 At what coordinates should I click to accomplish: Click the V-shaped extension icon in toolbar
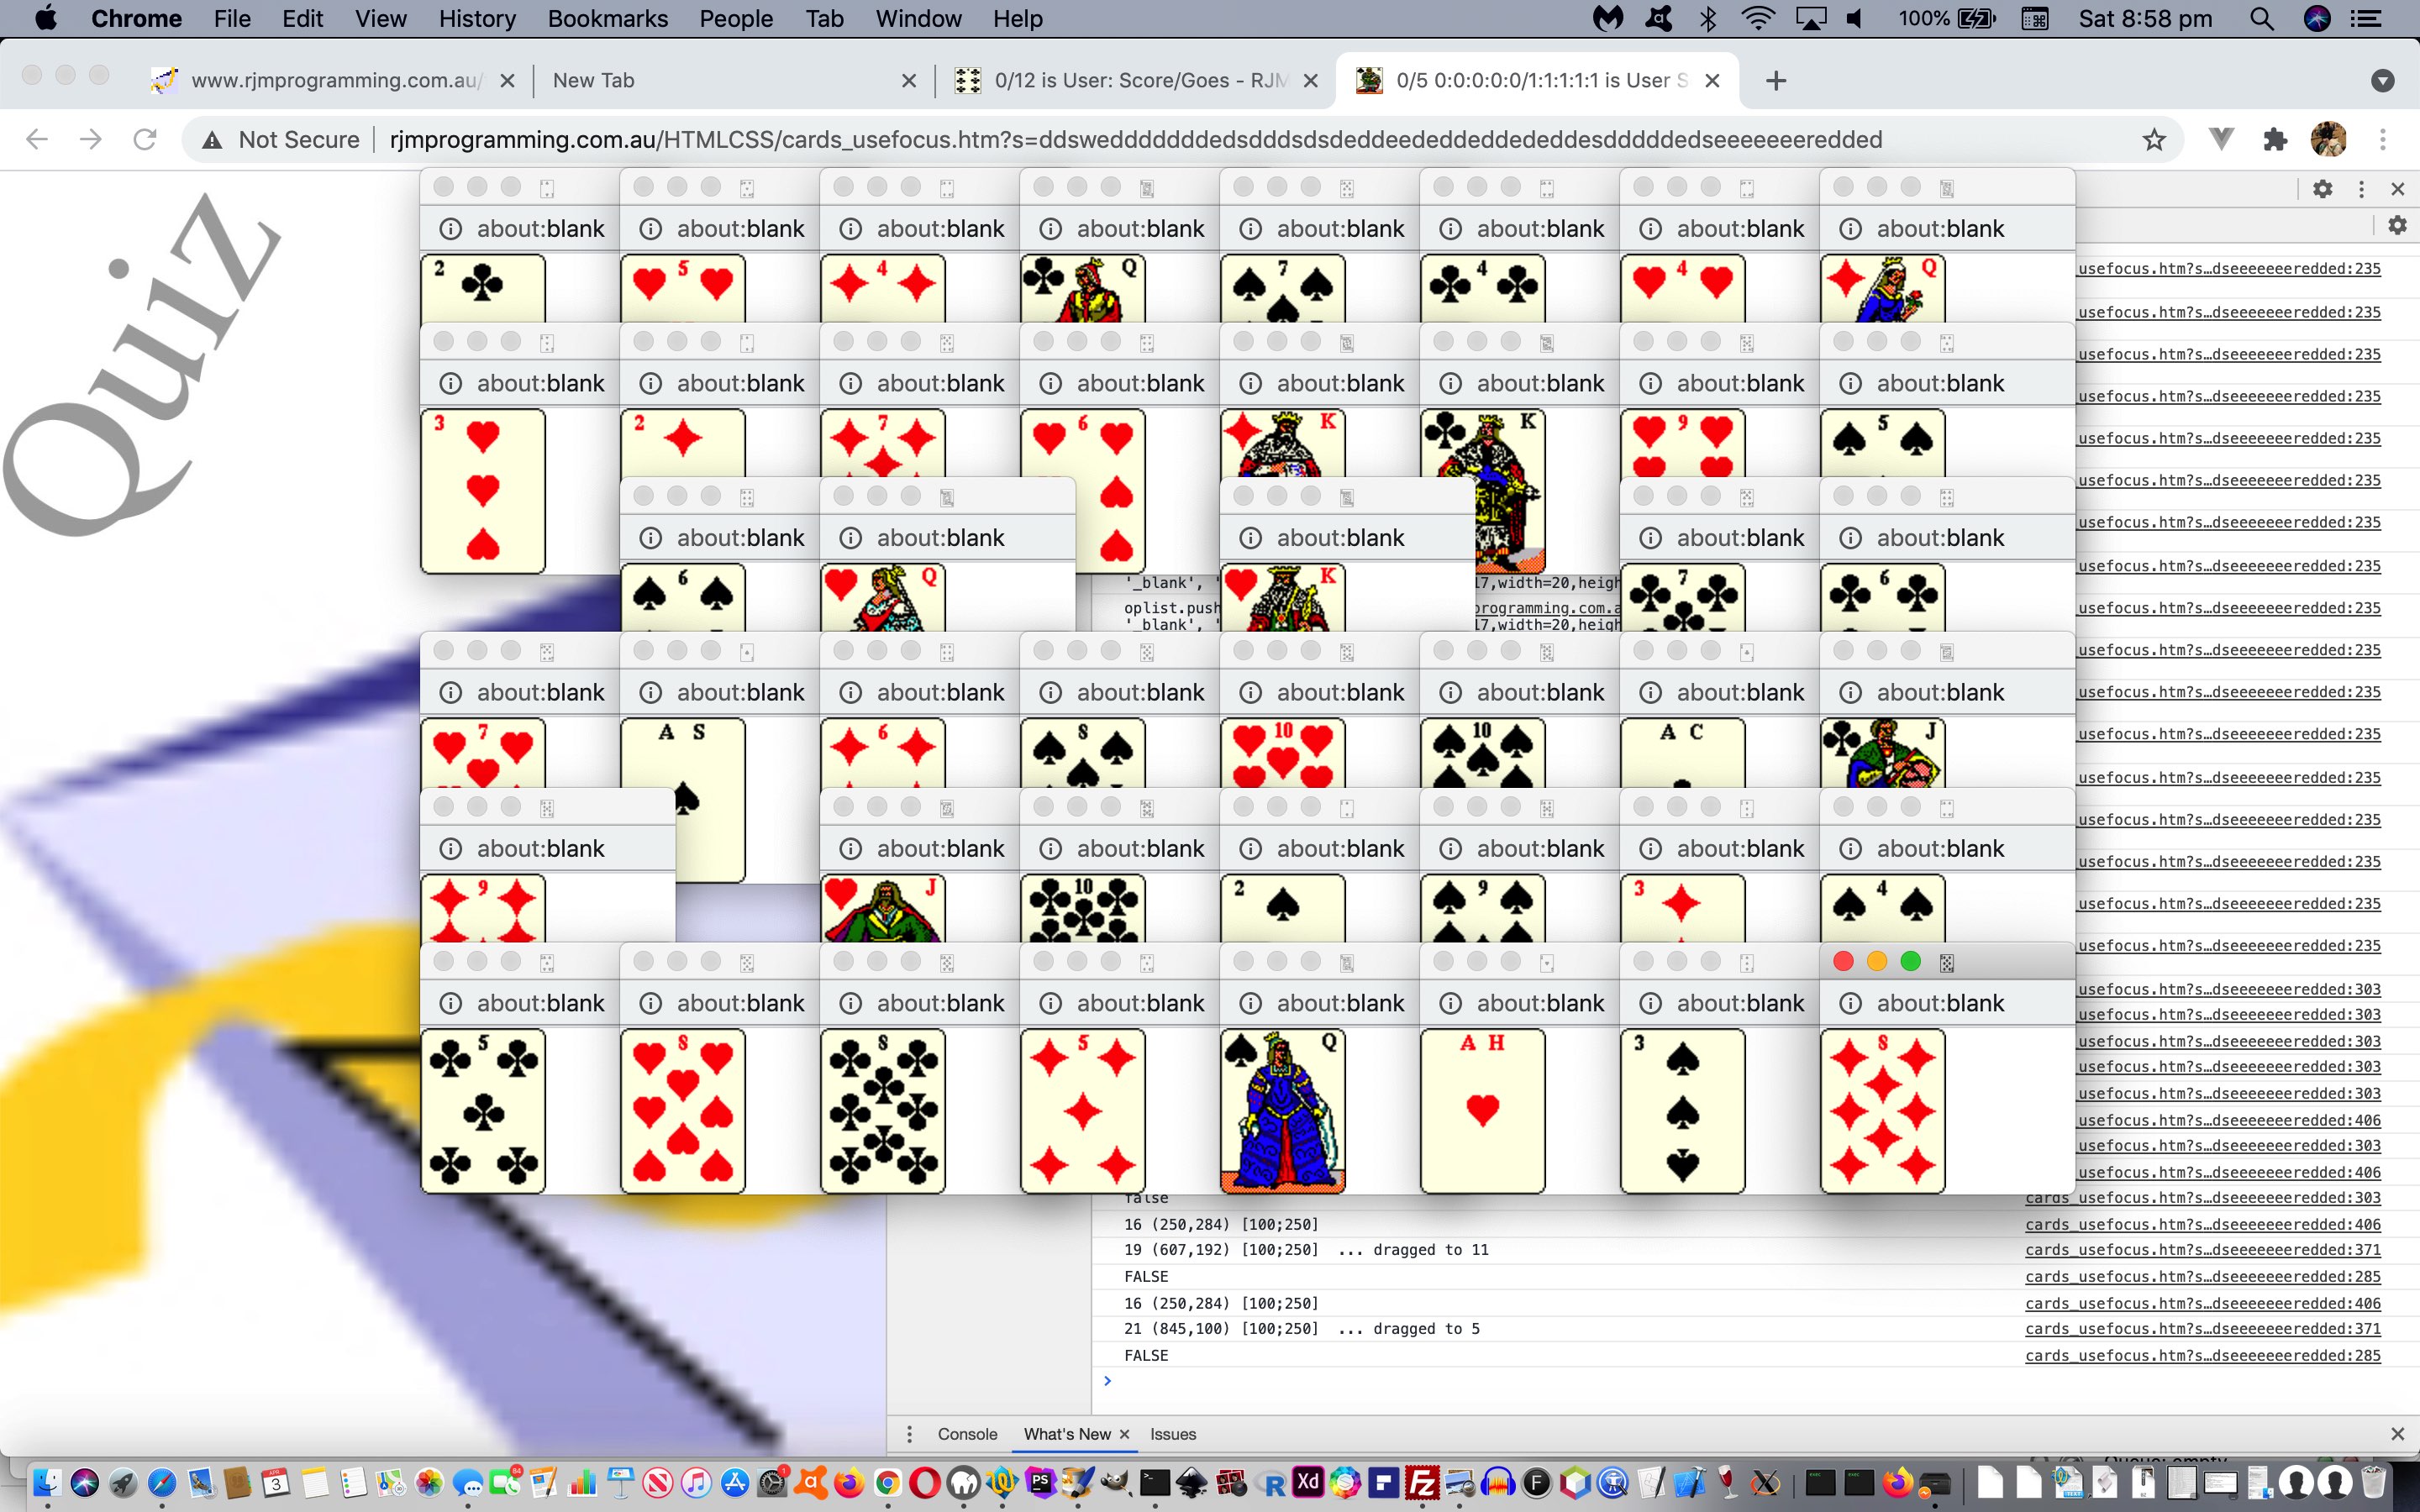(x=2221, y=139)
